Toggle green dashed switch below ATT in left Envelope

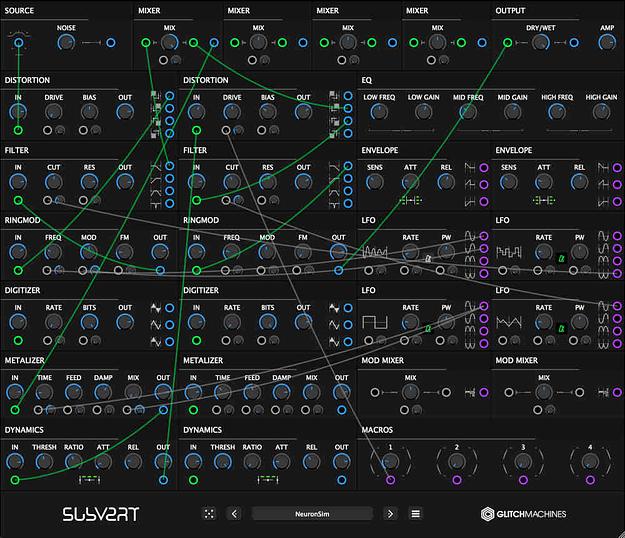(411, 200)
